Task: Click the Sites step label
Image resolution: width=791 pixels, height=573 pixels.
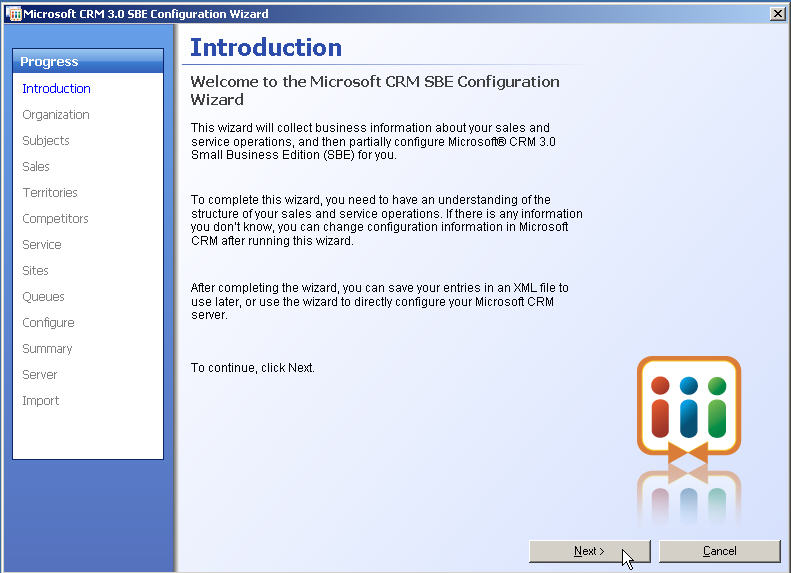Action: [35, 271]
